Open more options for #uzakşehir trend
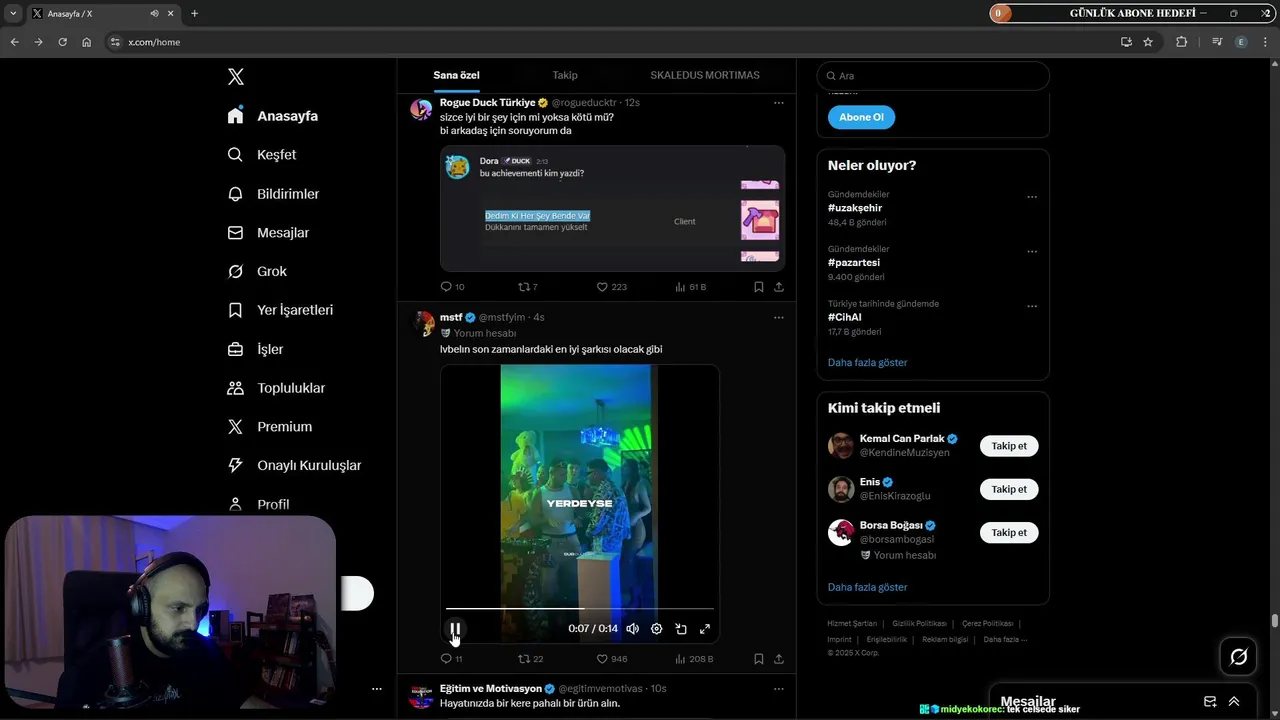The height and width of the screenshot is (720, 1280). (x=1032, y=197)
